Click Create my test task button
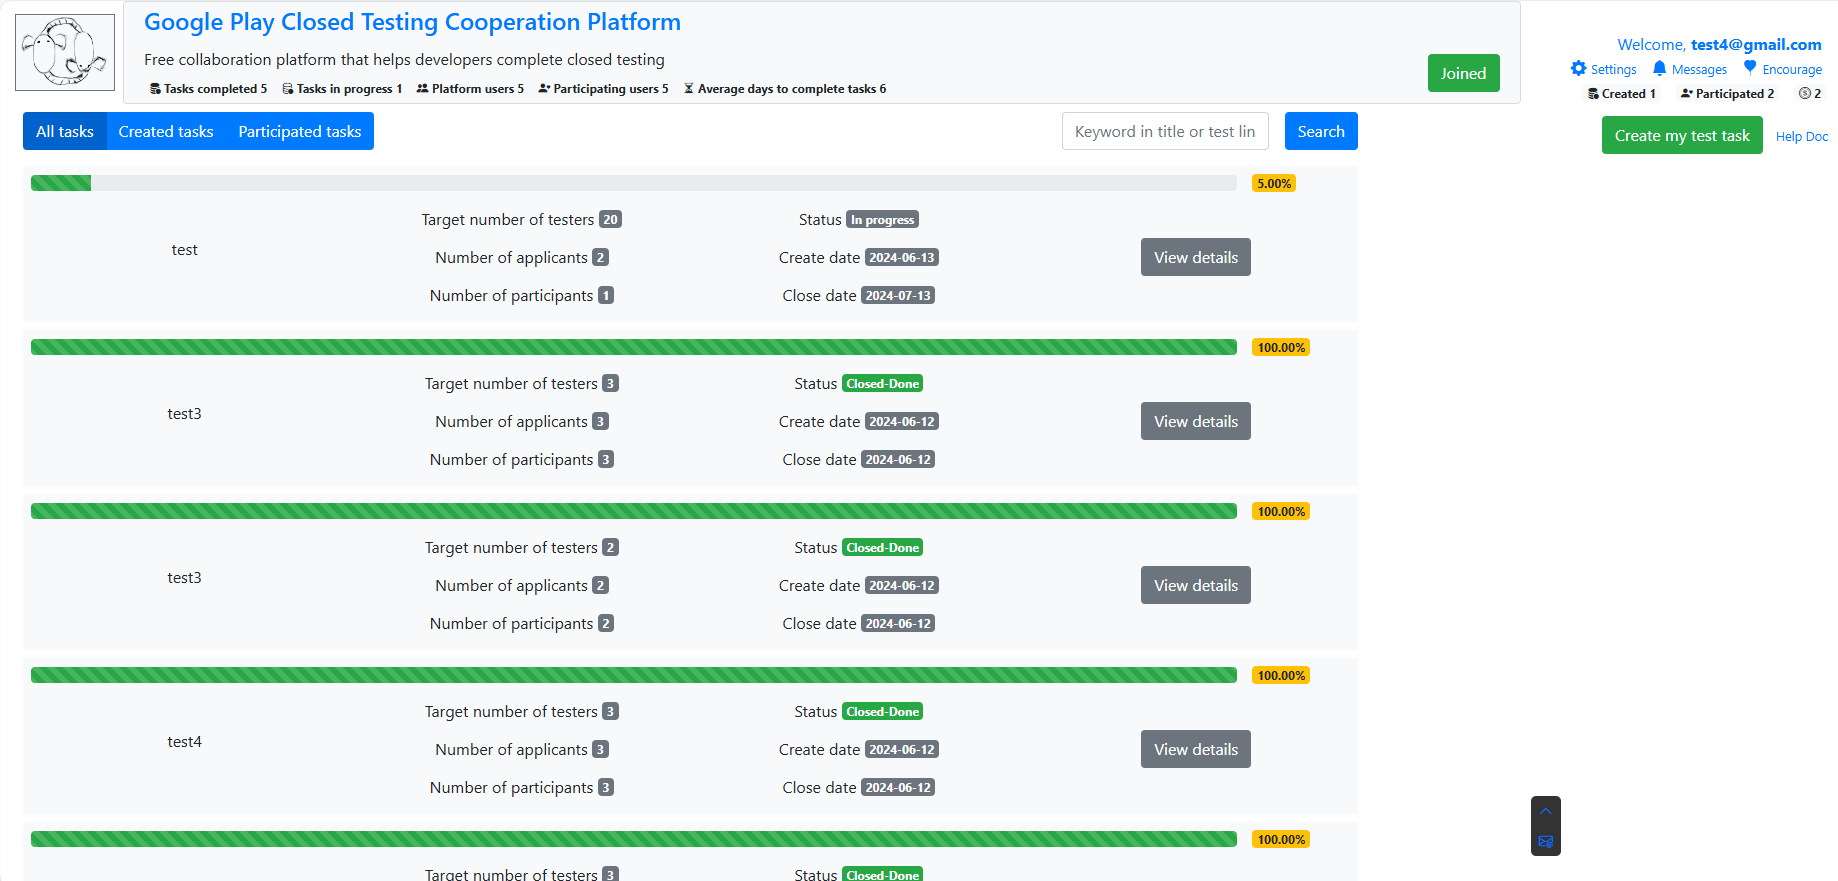Screen dimensions: 1838x881 point(1682,135)
